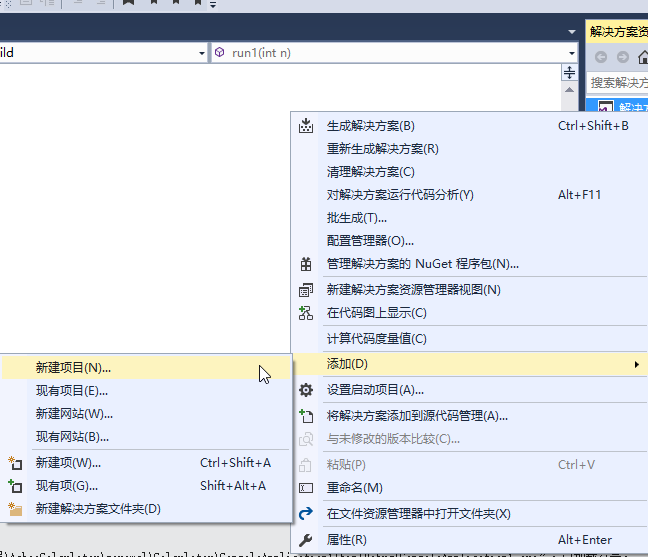Select 现有项(G)... entry
This screenshot has height=557, width=648.
pos(146,486)
